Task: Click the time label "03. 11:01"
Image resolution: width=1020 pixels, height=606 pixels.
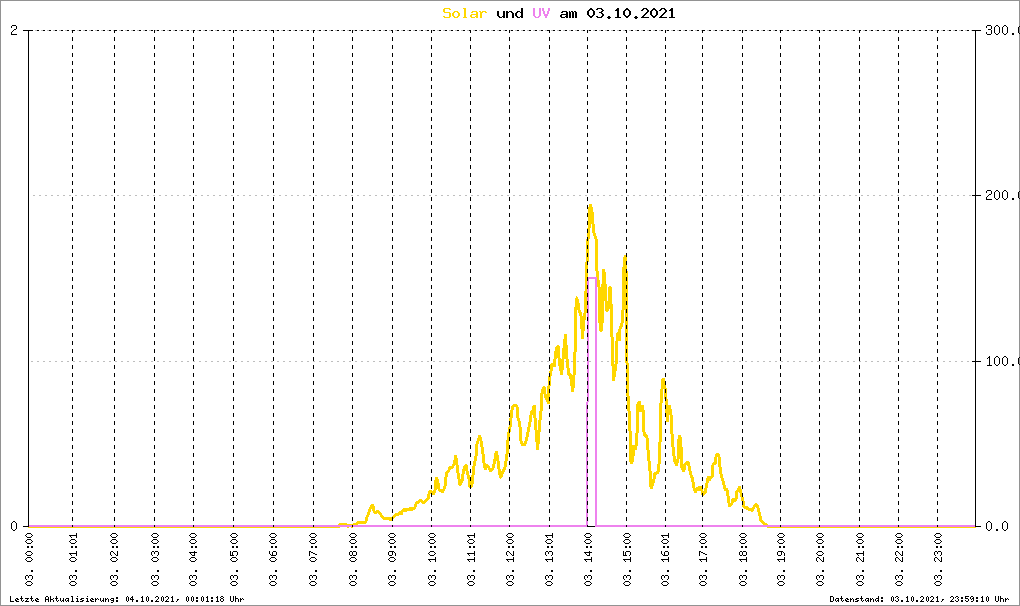Action: pyautogui.click(x=470, y=560)
